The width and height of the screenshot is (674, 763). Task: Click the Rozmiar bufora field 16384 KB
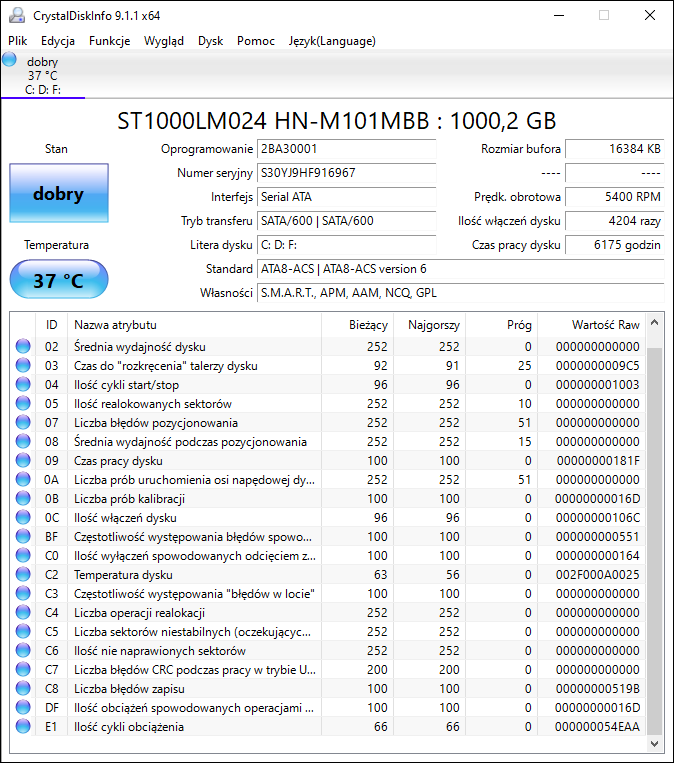(615, 149)
